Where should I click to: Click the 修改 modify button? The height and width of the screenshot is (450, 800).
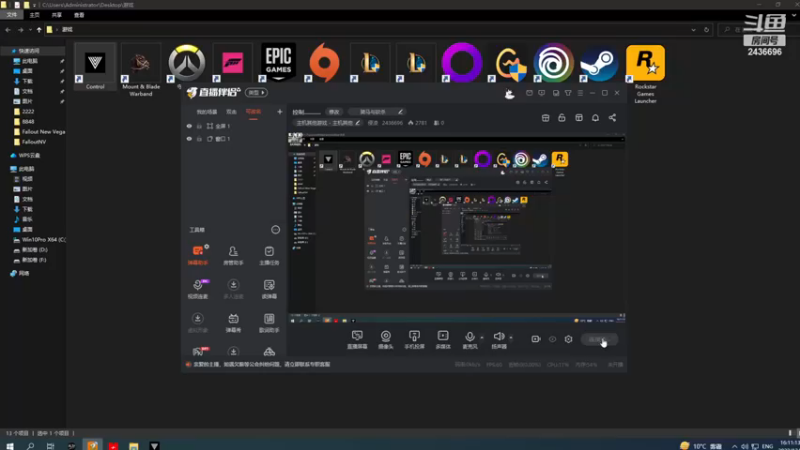click(x=334, y=112)
